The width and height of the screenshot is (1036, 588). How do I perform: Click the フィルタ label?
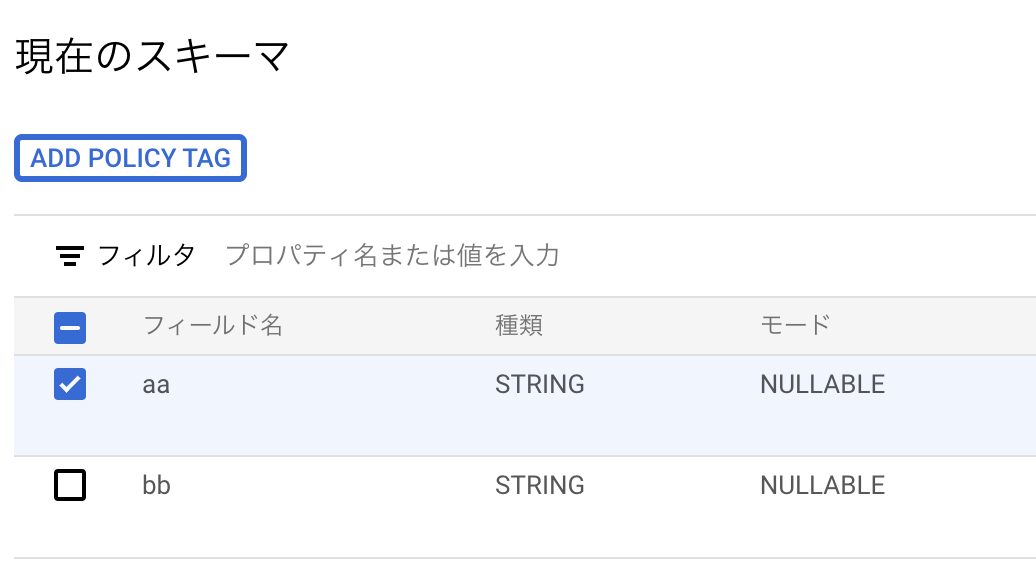click(146, 256)
